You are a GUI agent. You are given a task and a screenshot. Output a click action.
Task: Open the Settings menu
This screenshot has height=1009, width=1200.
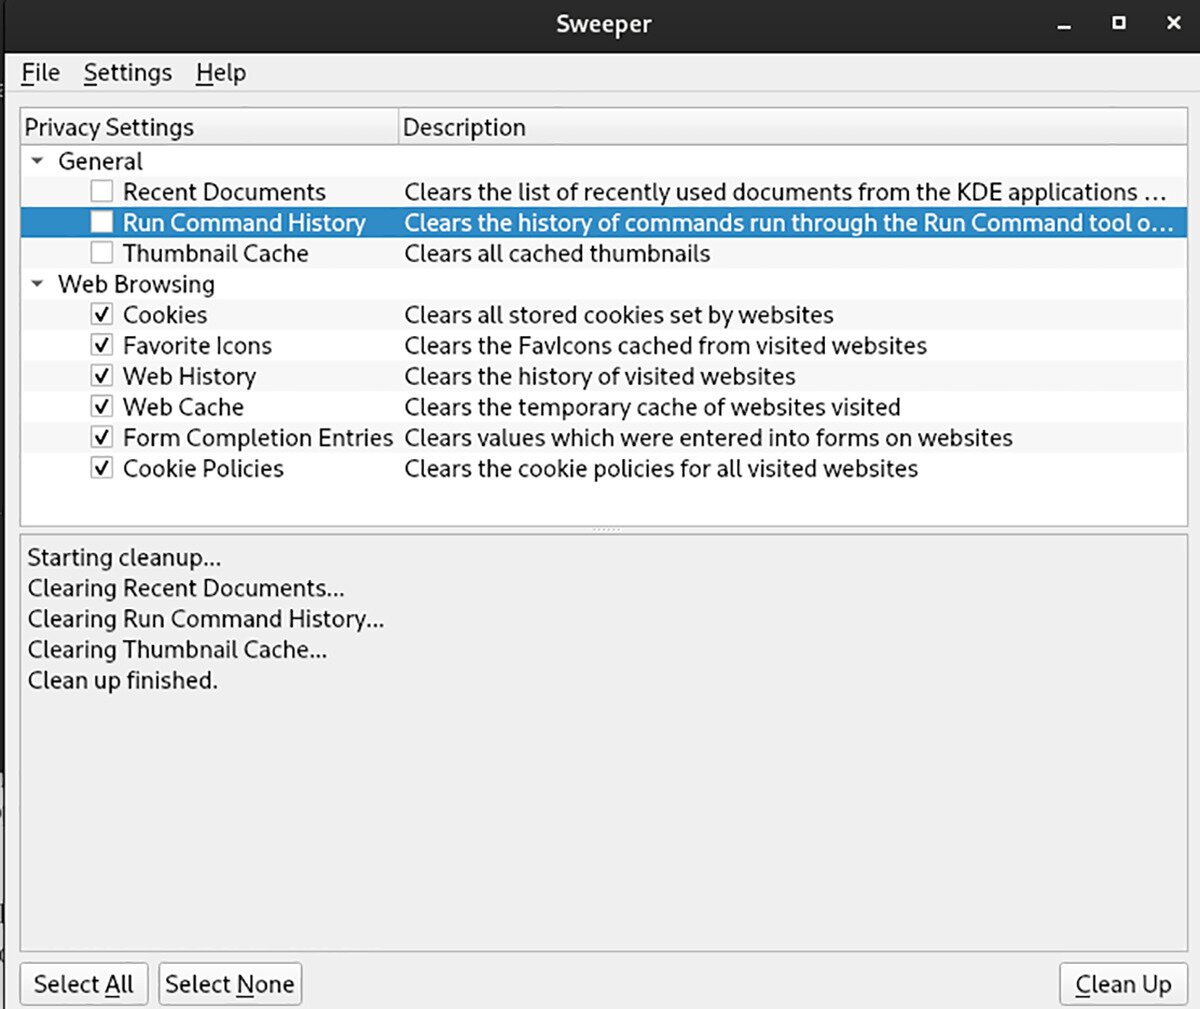pyautogui.click(x=127, y=72)
